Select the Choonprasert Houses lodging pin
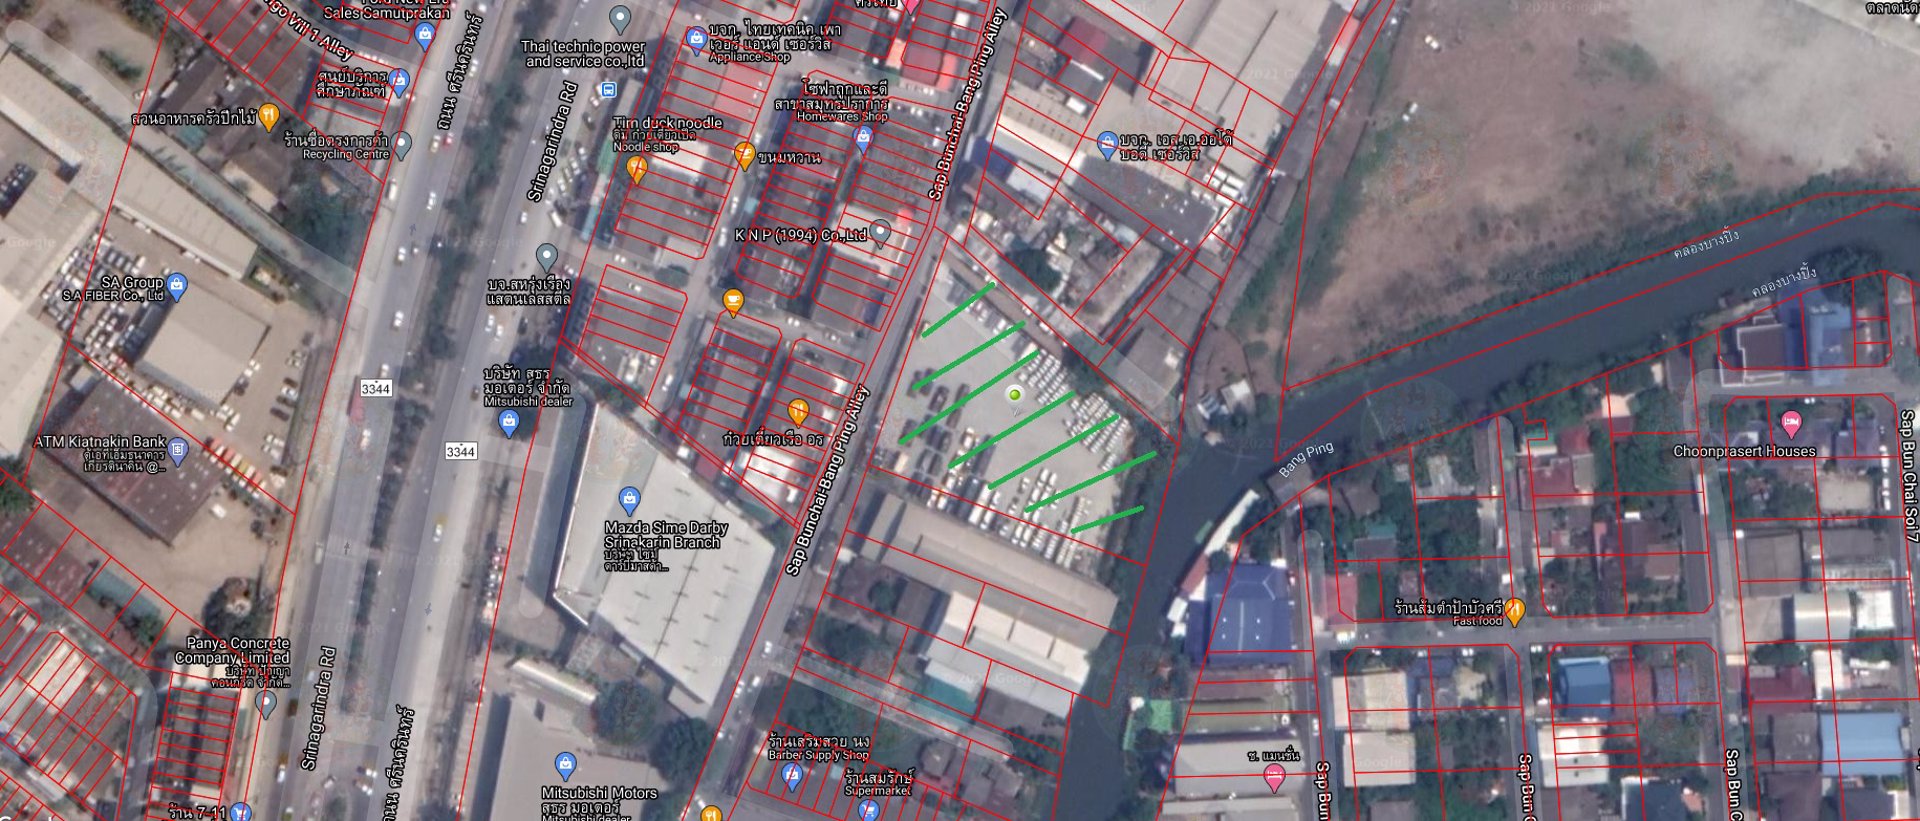The width and height of the screenshot is (1920, 821). (1791, 423)
